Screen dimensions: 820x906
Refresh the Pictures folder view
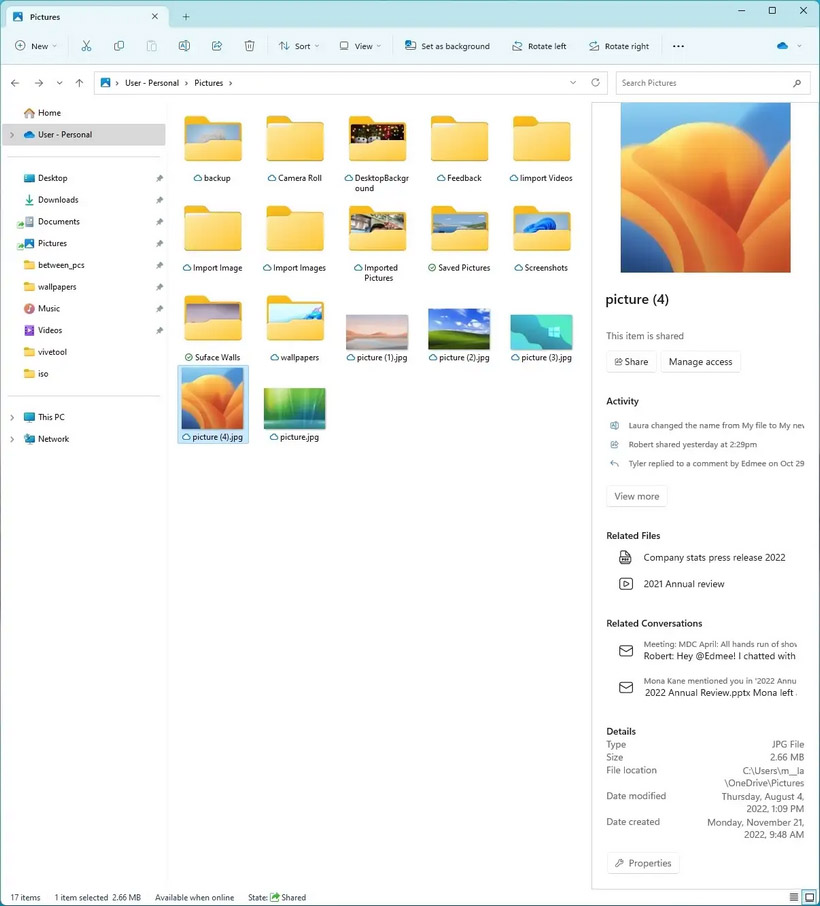click(x=595, y=83)
